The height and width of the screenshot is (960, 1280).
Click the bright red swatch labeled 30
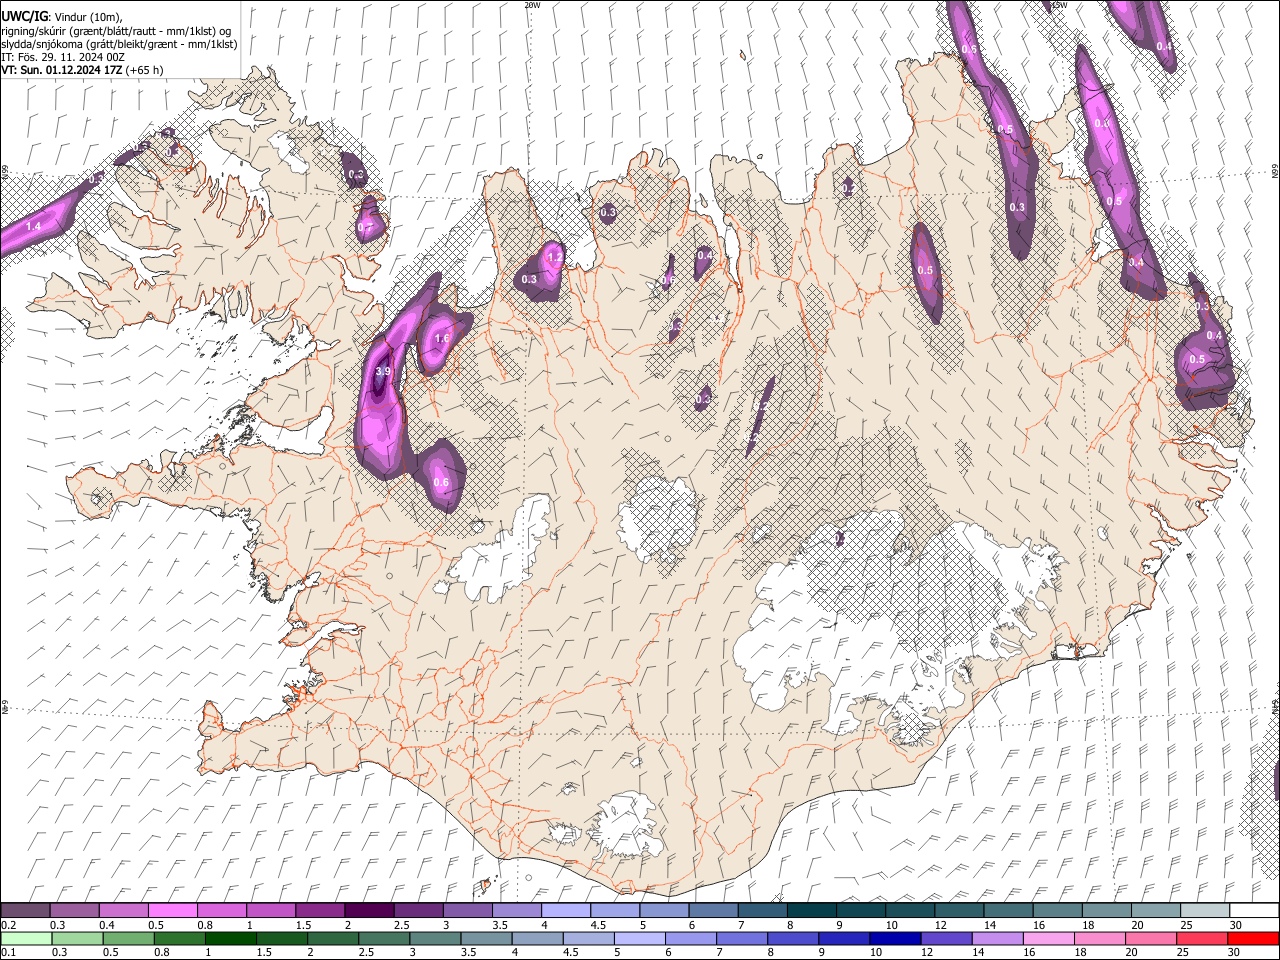[1253, 938]
